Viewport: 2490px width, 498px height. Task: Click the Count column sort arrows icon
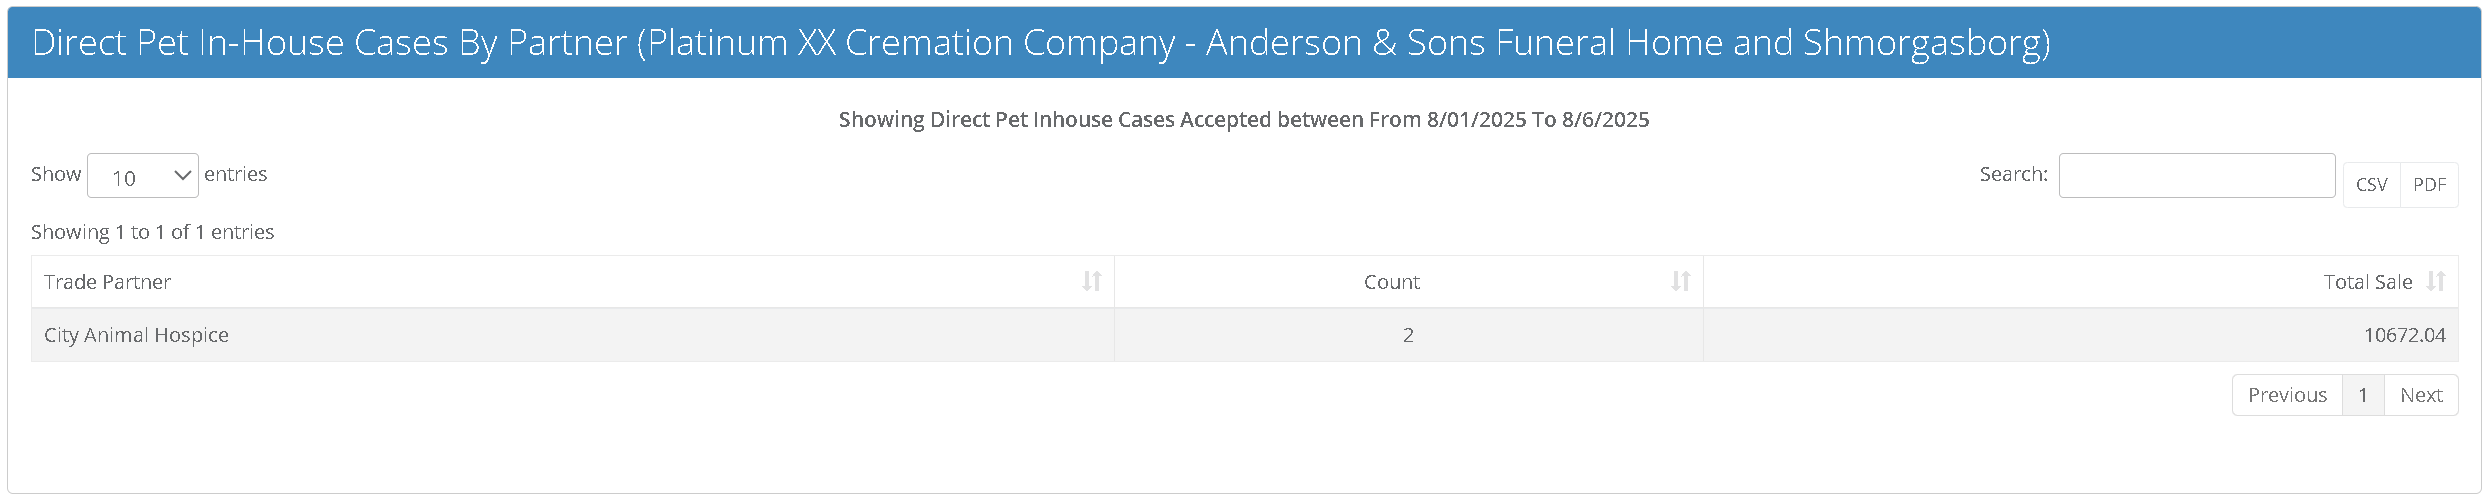(1680, 282)
